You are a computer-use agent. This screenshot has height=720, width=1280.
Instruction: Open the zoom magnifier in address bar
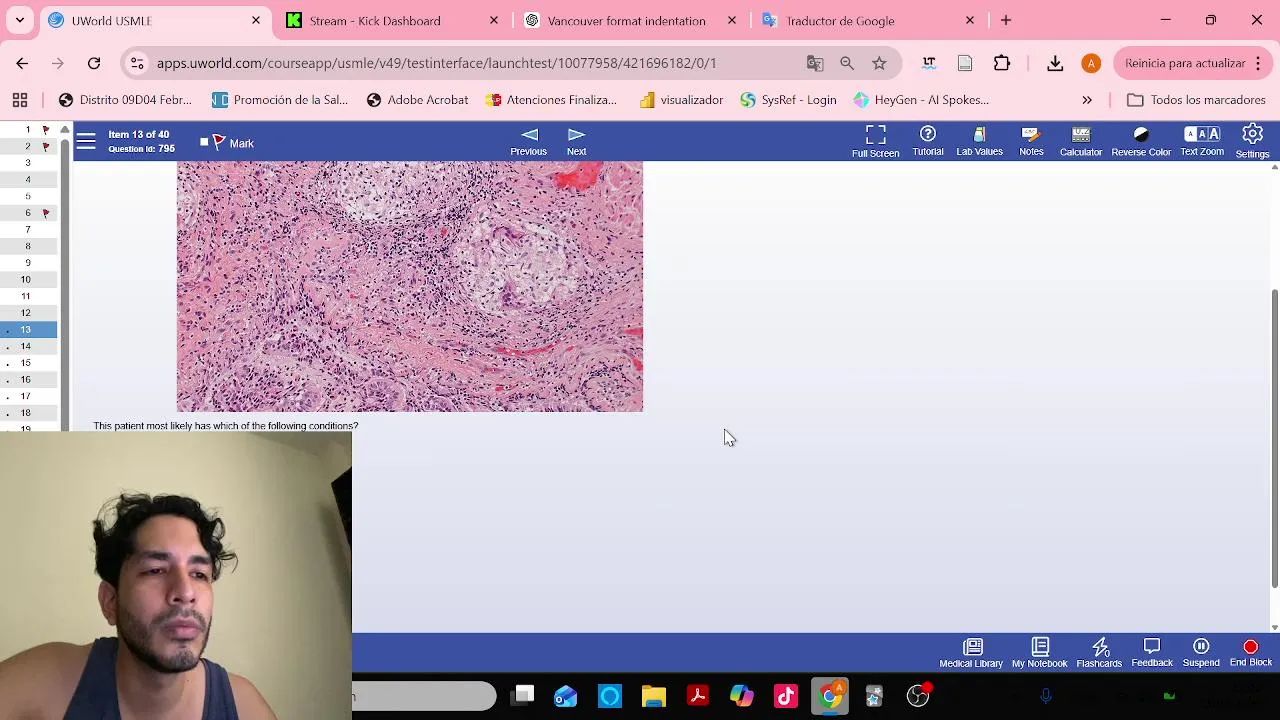pyautogui.click(x=847, y=63)
